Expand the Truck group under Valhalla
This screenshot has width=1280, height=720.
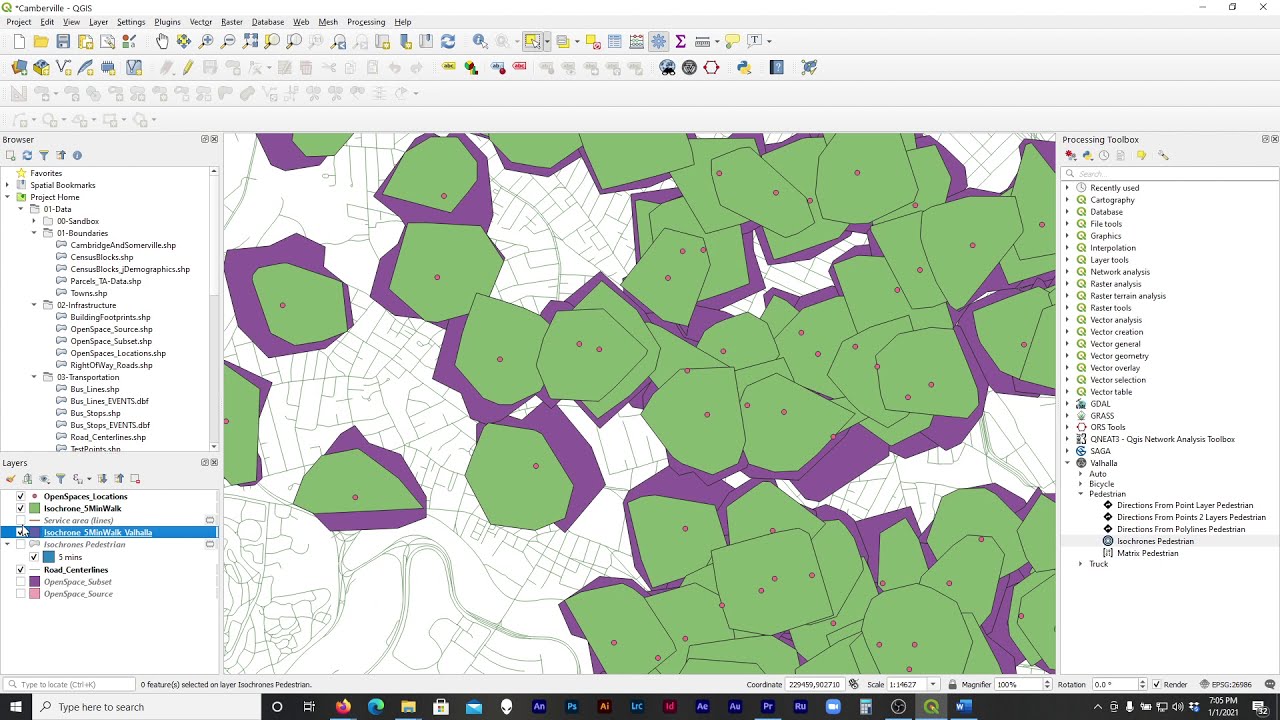pos(1080,564)
